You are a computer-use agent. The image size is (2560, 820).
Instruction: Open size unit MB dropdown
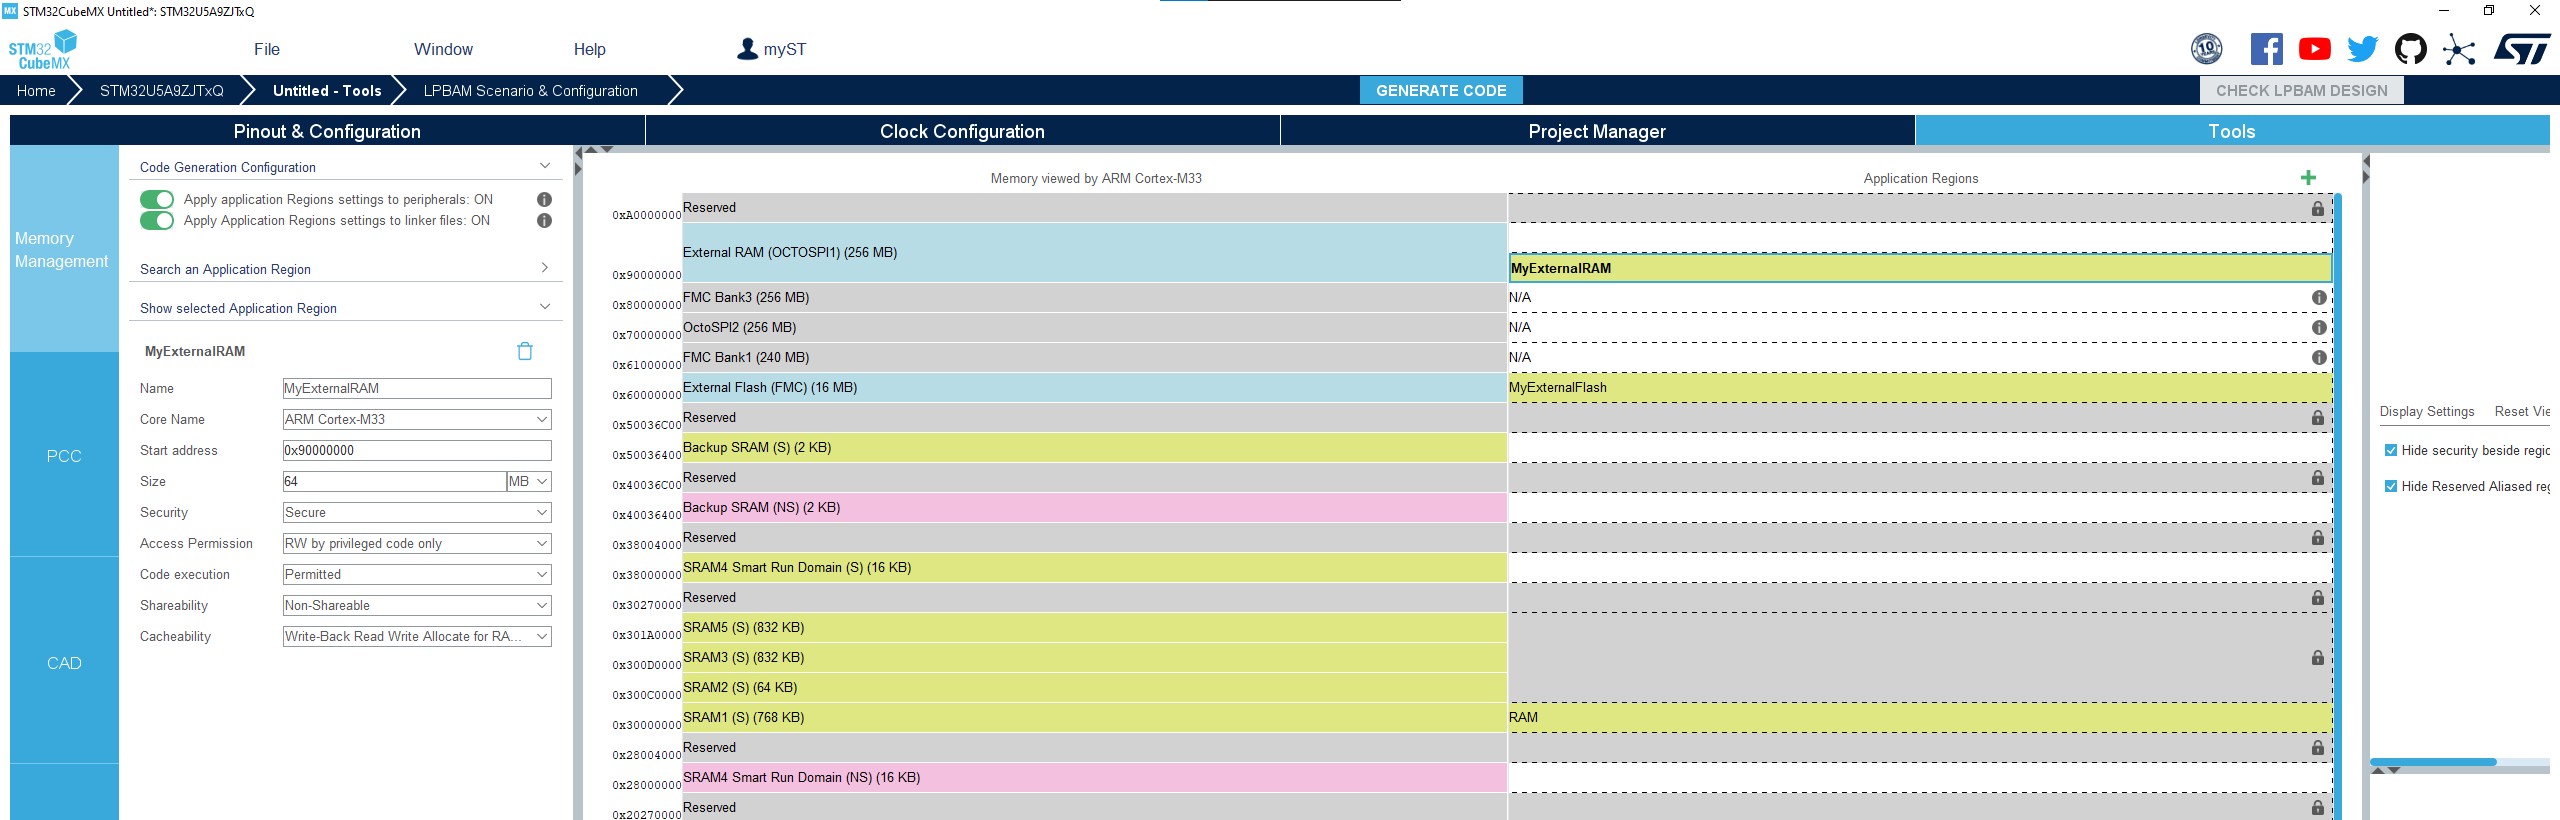(529, 481)
